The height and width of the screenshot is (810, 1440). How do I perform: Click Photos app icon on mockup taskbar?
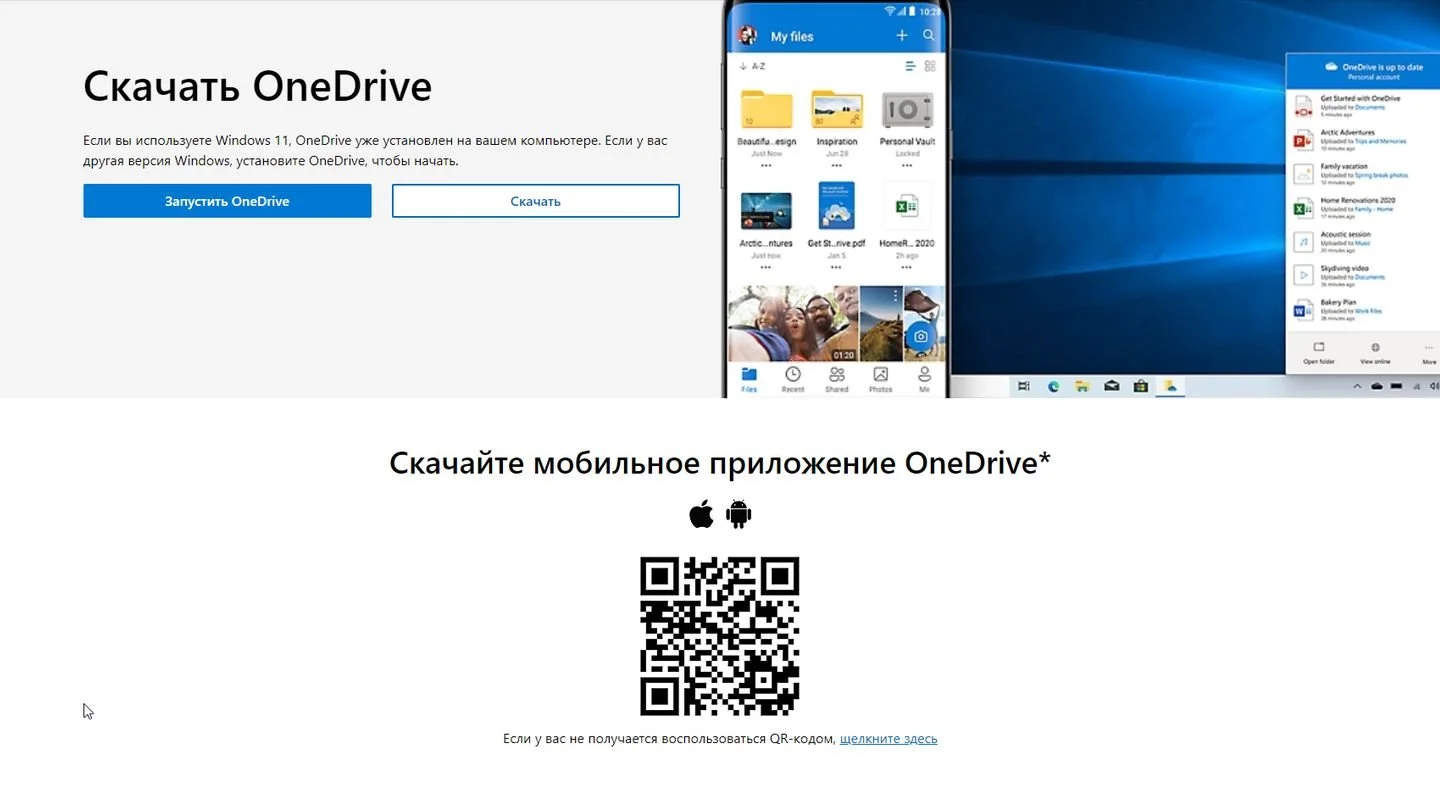coord(1169,386)
